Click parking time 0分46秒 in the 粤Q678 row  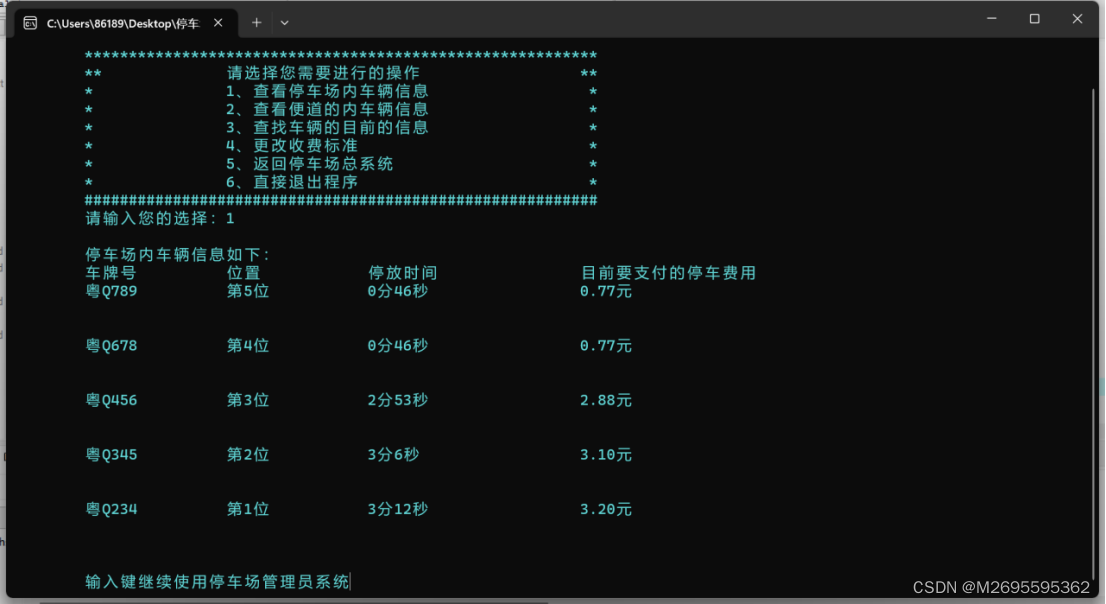coord(398,346)
